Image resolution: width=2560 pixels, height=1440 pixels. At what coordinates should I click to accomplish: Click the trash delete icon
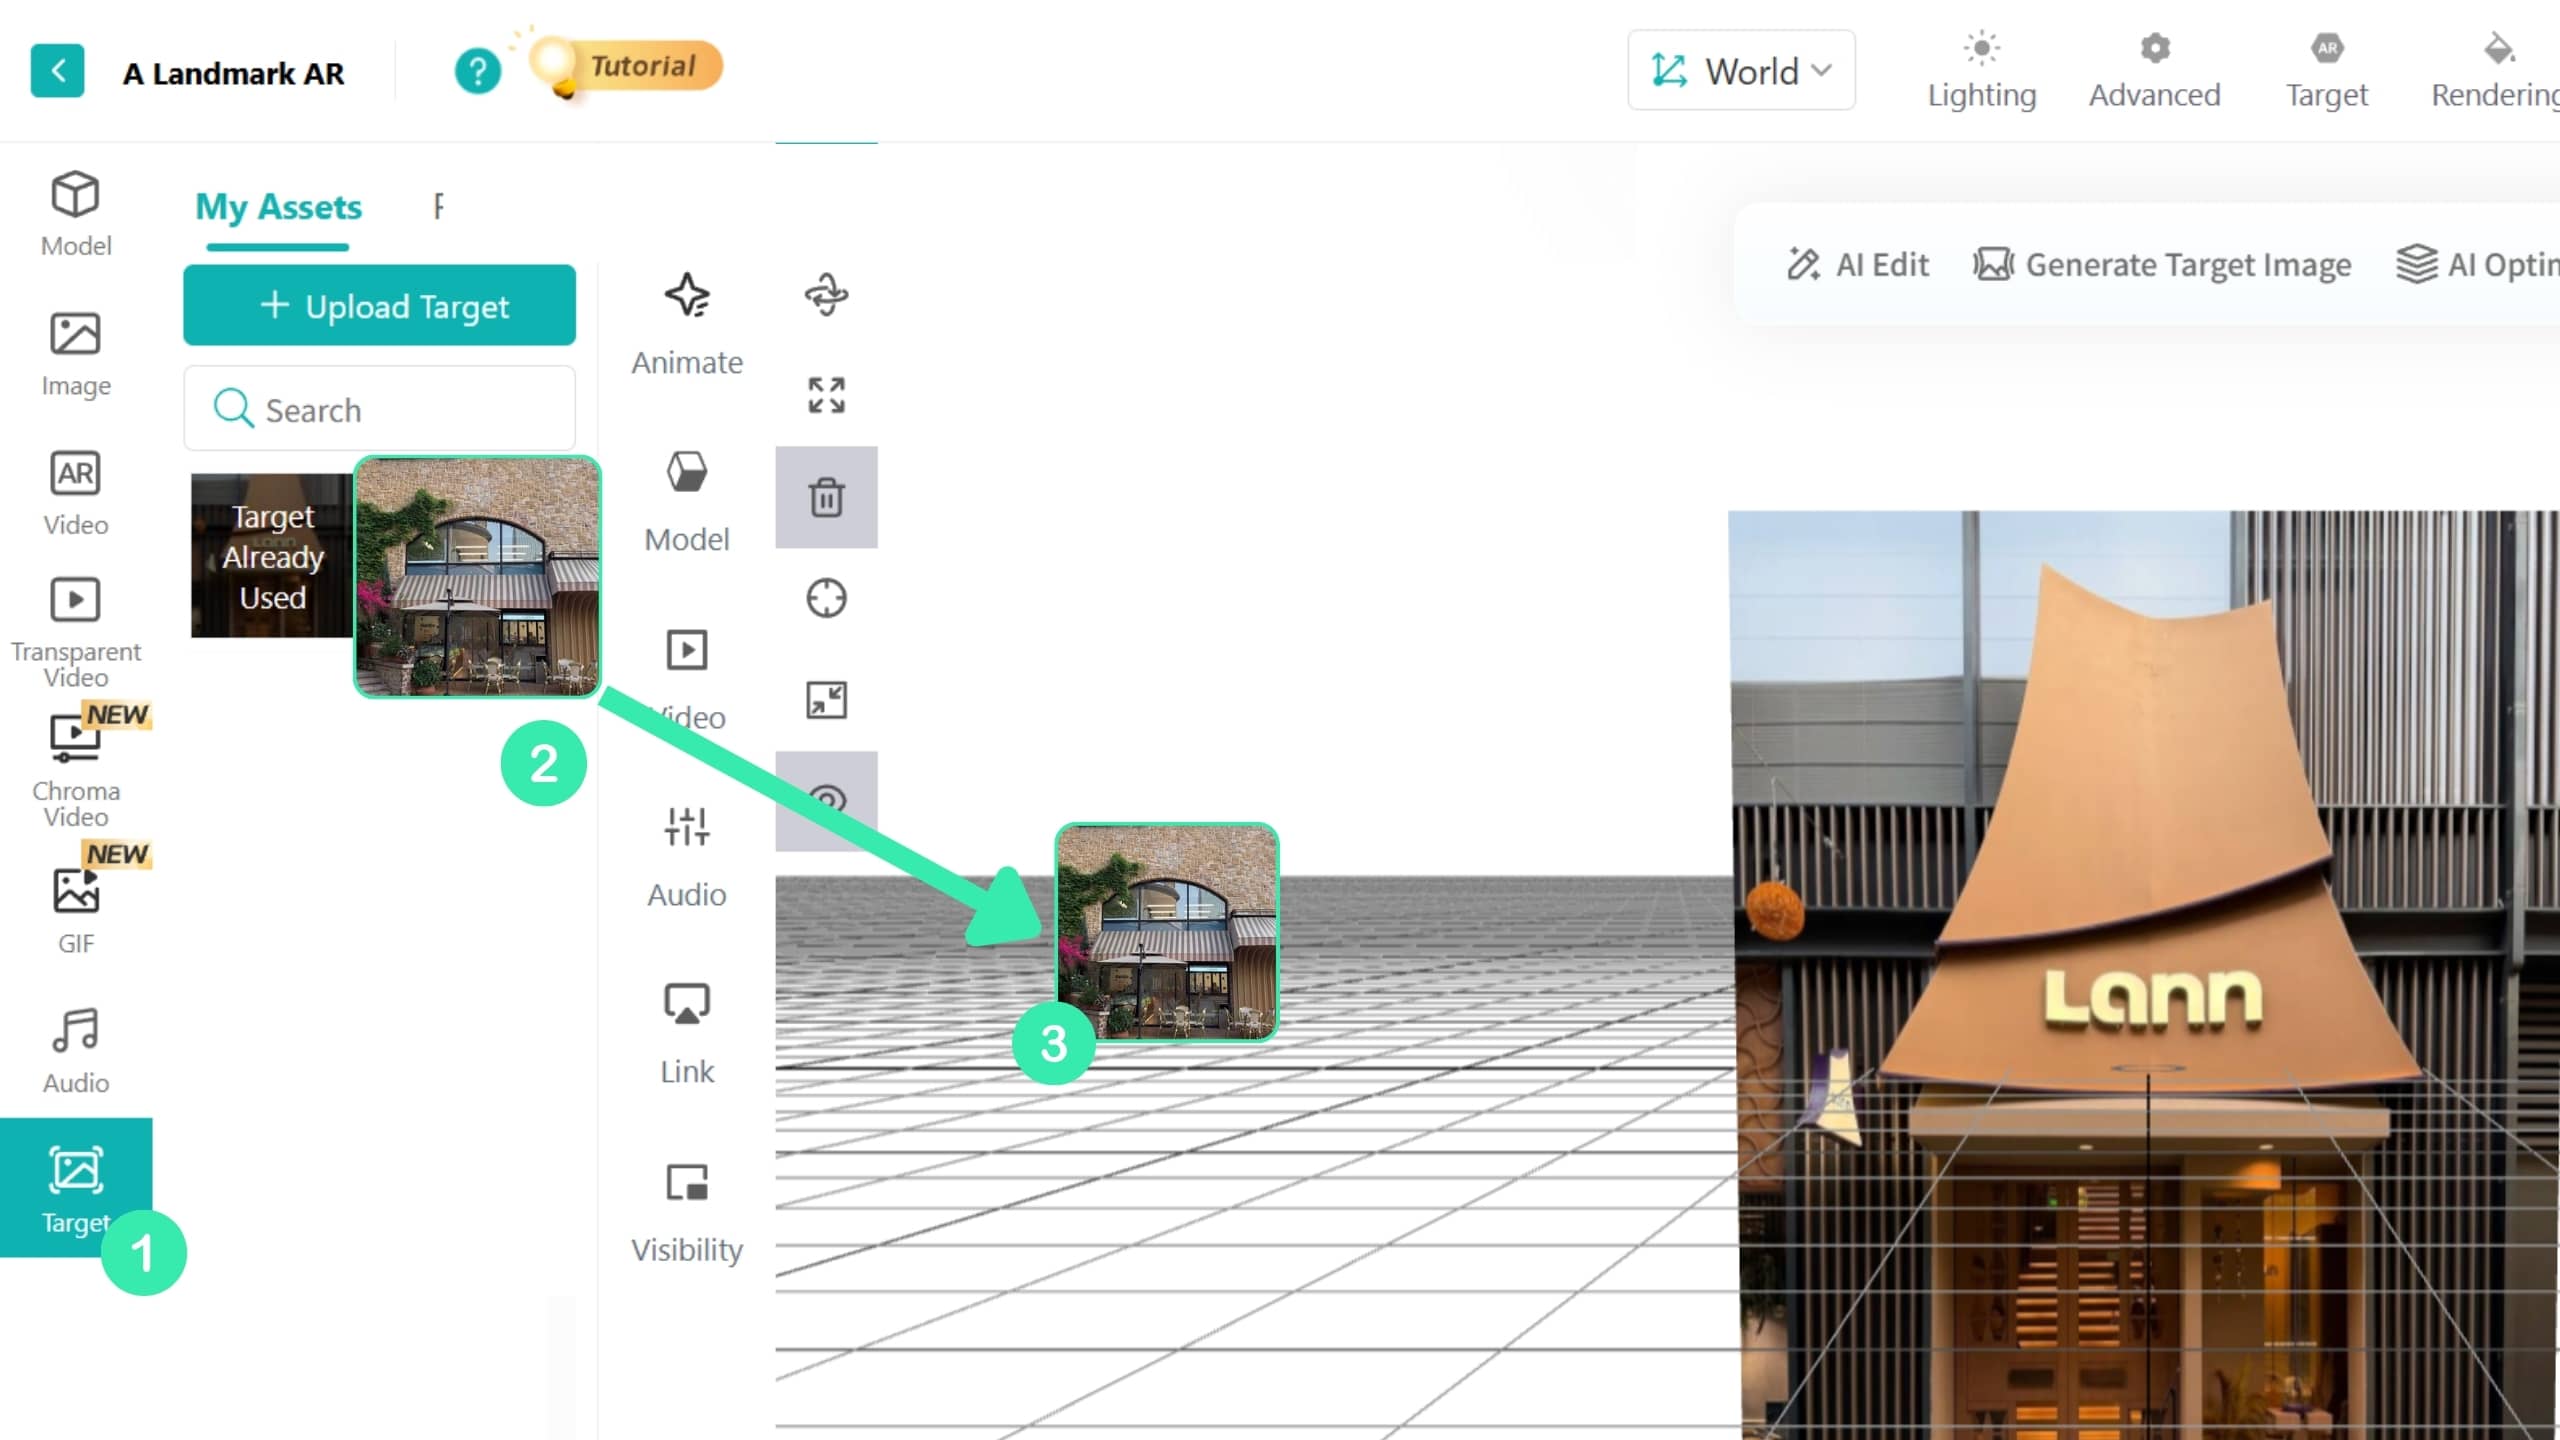(x=827, y=497)
